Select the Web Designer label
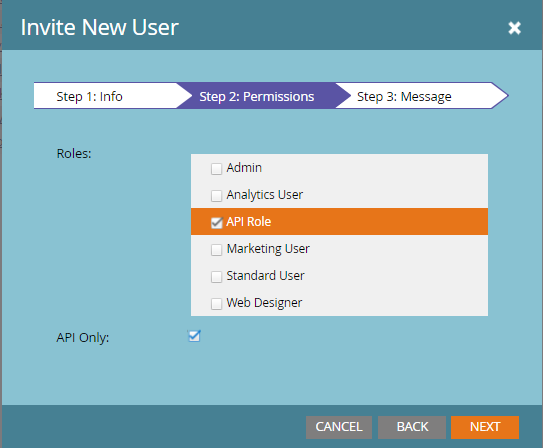Image resolution: width=543 pixels, height=448 pixels. (264, 303)
